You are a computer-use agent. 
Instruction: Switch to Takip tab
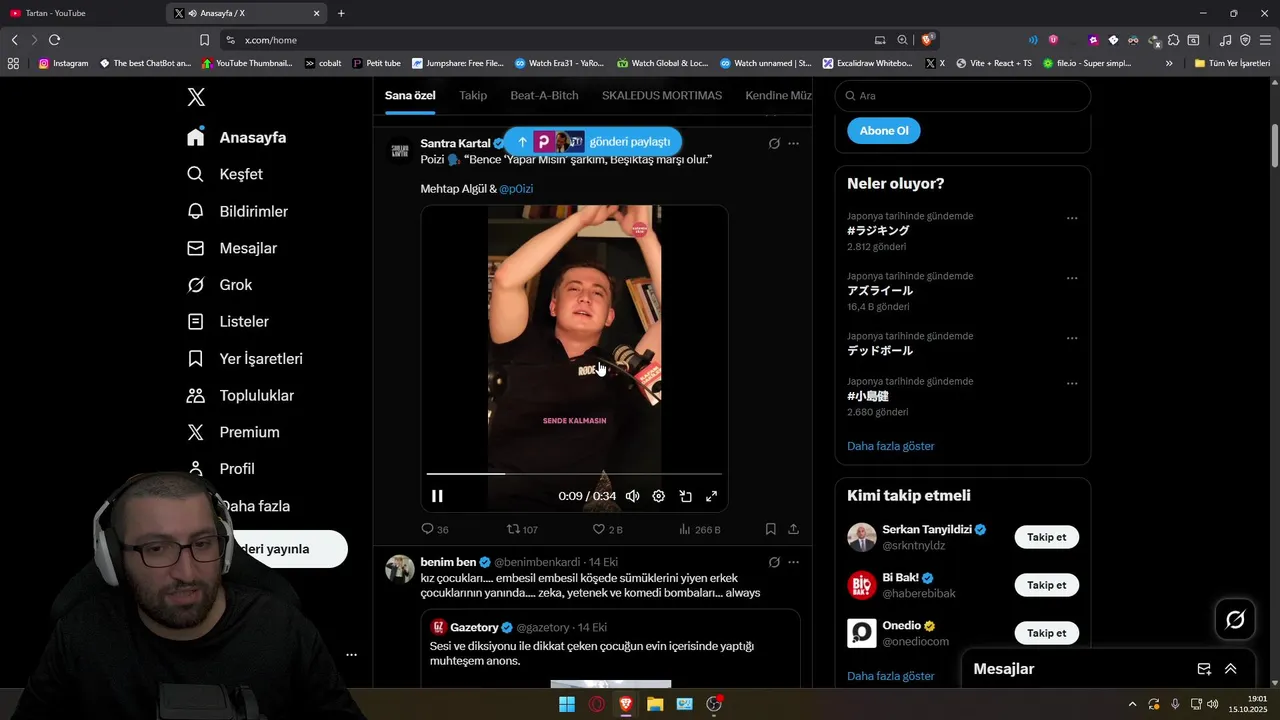click(x=473, y=95)
